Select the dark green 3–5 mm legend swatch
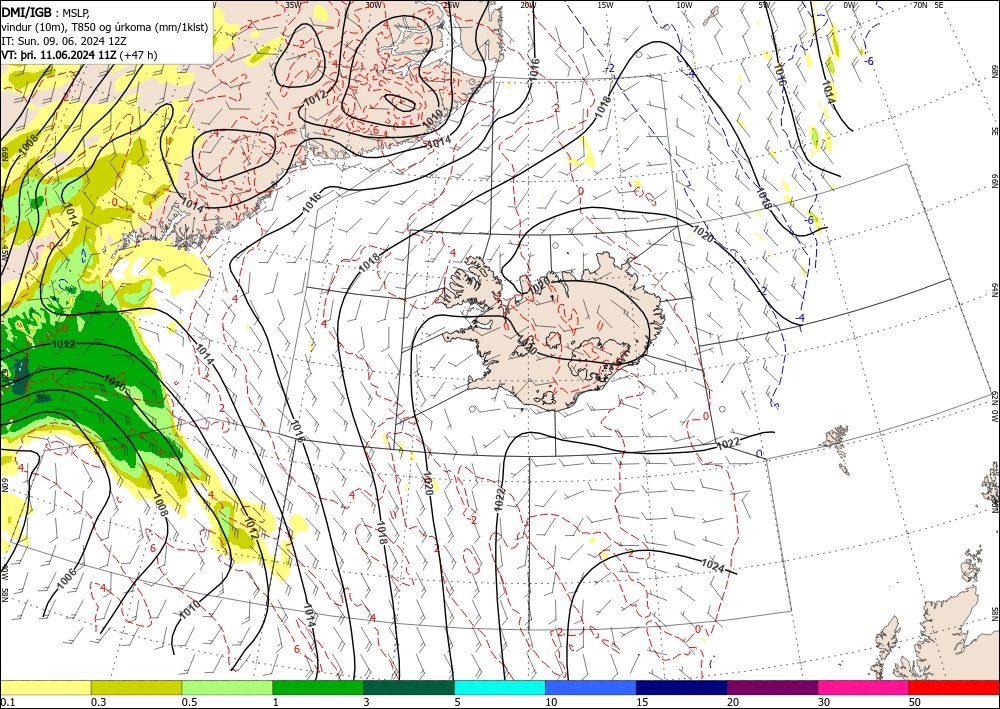Viewport: 1000px width, 709px height. click(409, 687)
